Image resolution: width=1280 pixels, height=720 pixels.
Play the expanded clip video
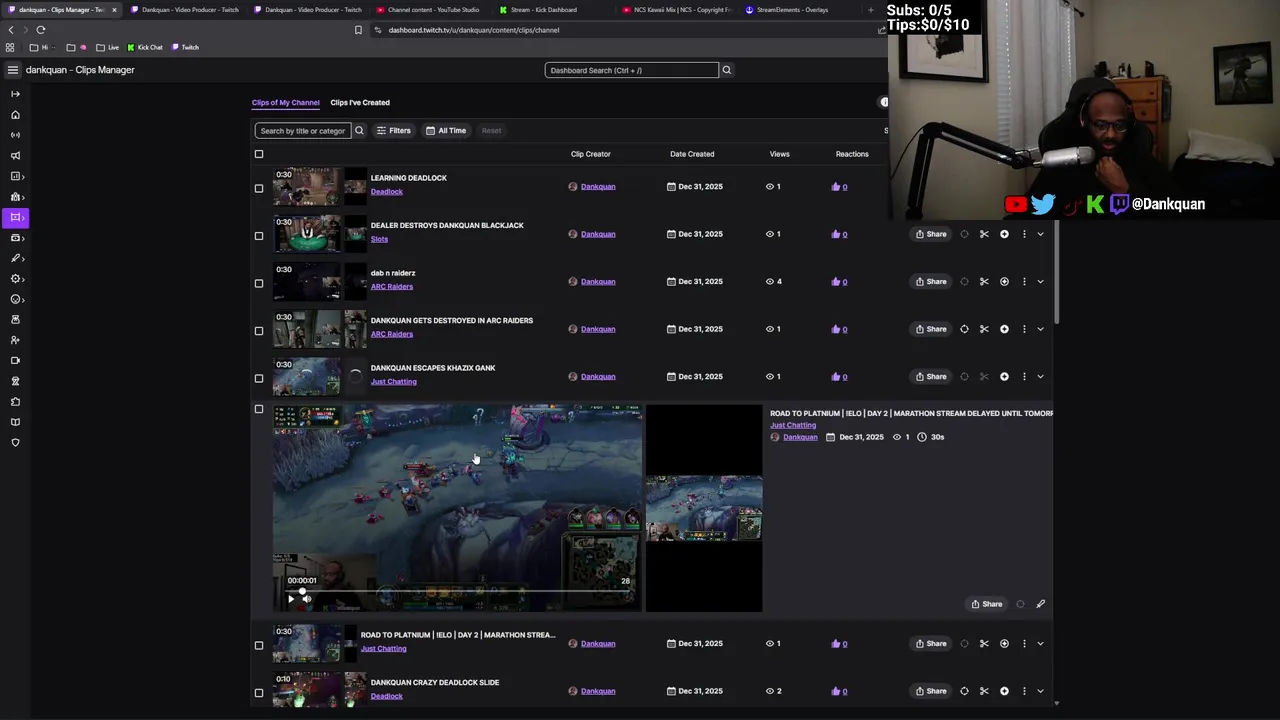[291, 599]
